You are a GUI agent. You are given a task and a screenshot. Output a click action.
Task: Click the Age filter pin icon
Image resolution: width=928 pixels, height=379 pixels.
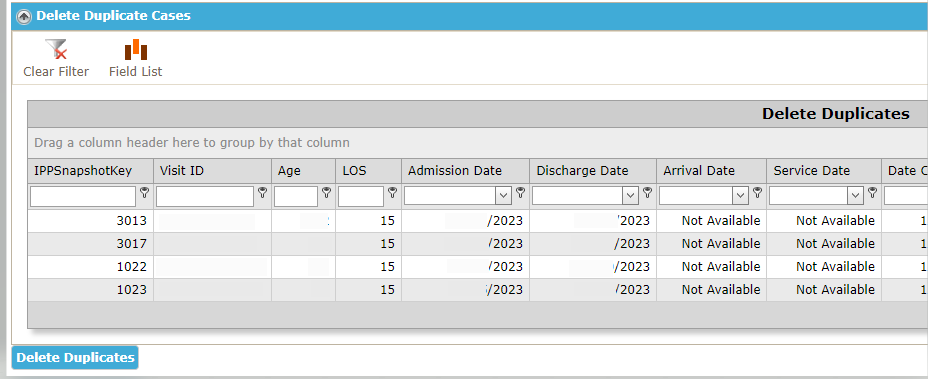(x=326, y=192)
